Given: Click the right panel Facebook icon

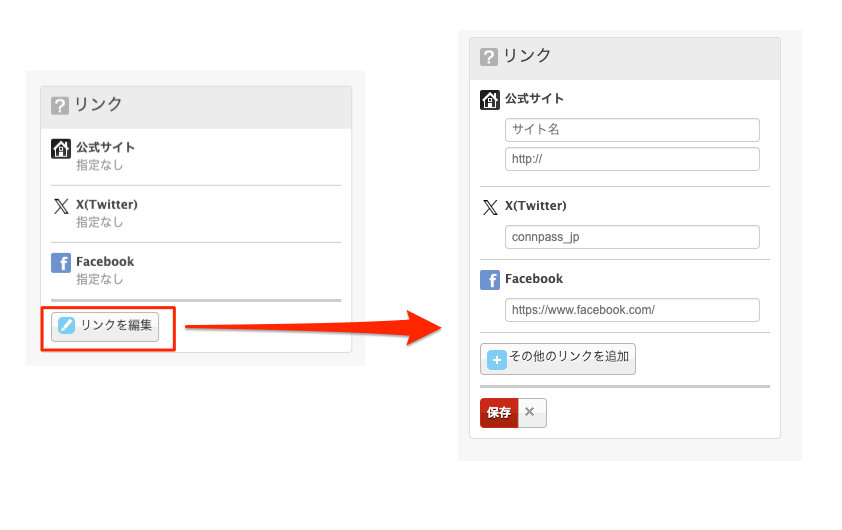Looking at the screenshot, I should click(x=490, y=280).
